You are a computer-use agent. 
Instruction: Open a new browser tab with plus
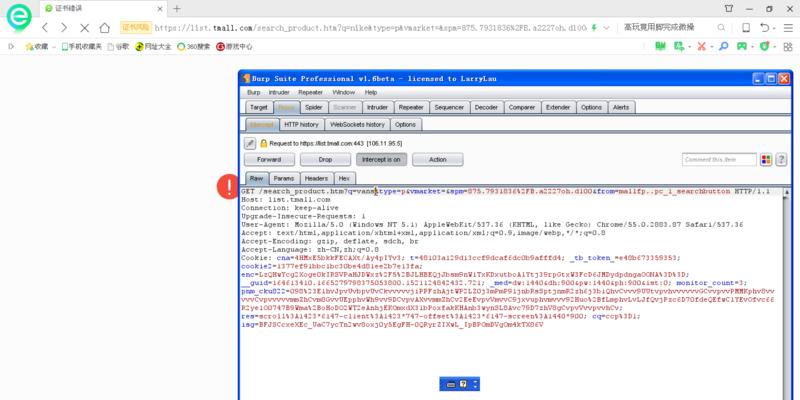coord(177,9)
